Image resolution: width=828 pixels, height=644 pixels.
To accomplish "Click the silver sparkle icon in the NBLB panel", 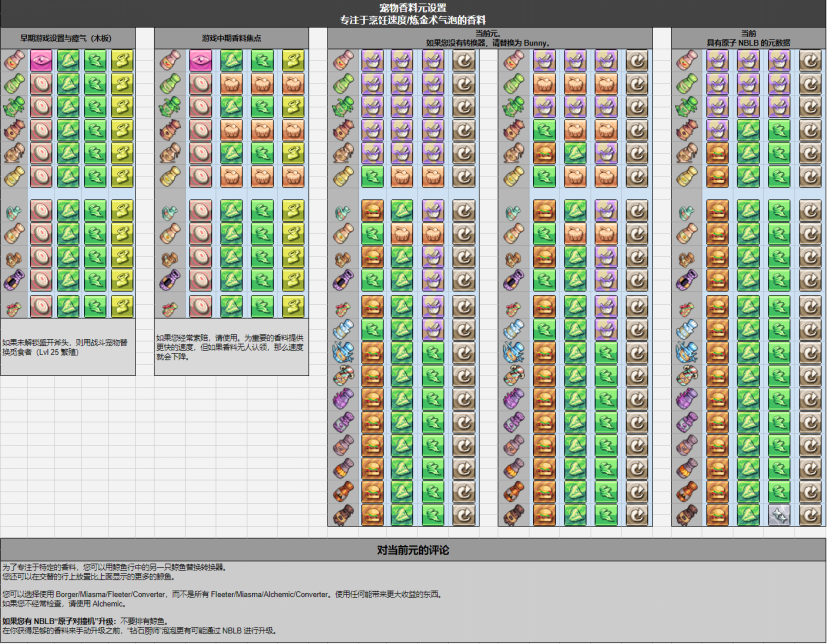I will [x=779, y=515].
